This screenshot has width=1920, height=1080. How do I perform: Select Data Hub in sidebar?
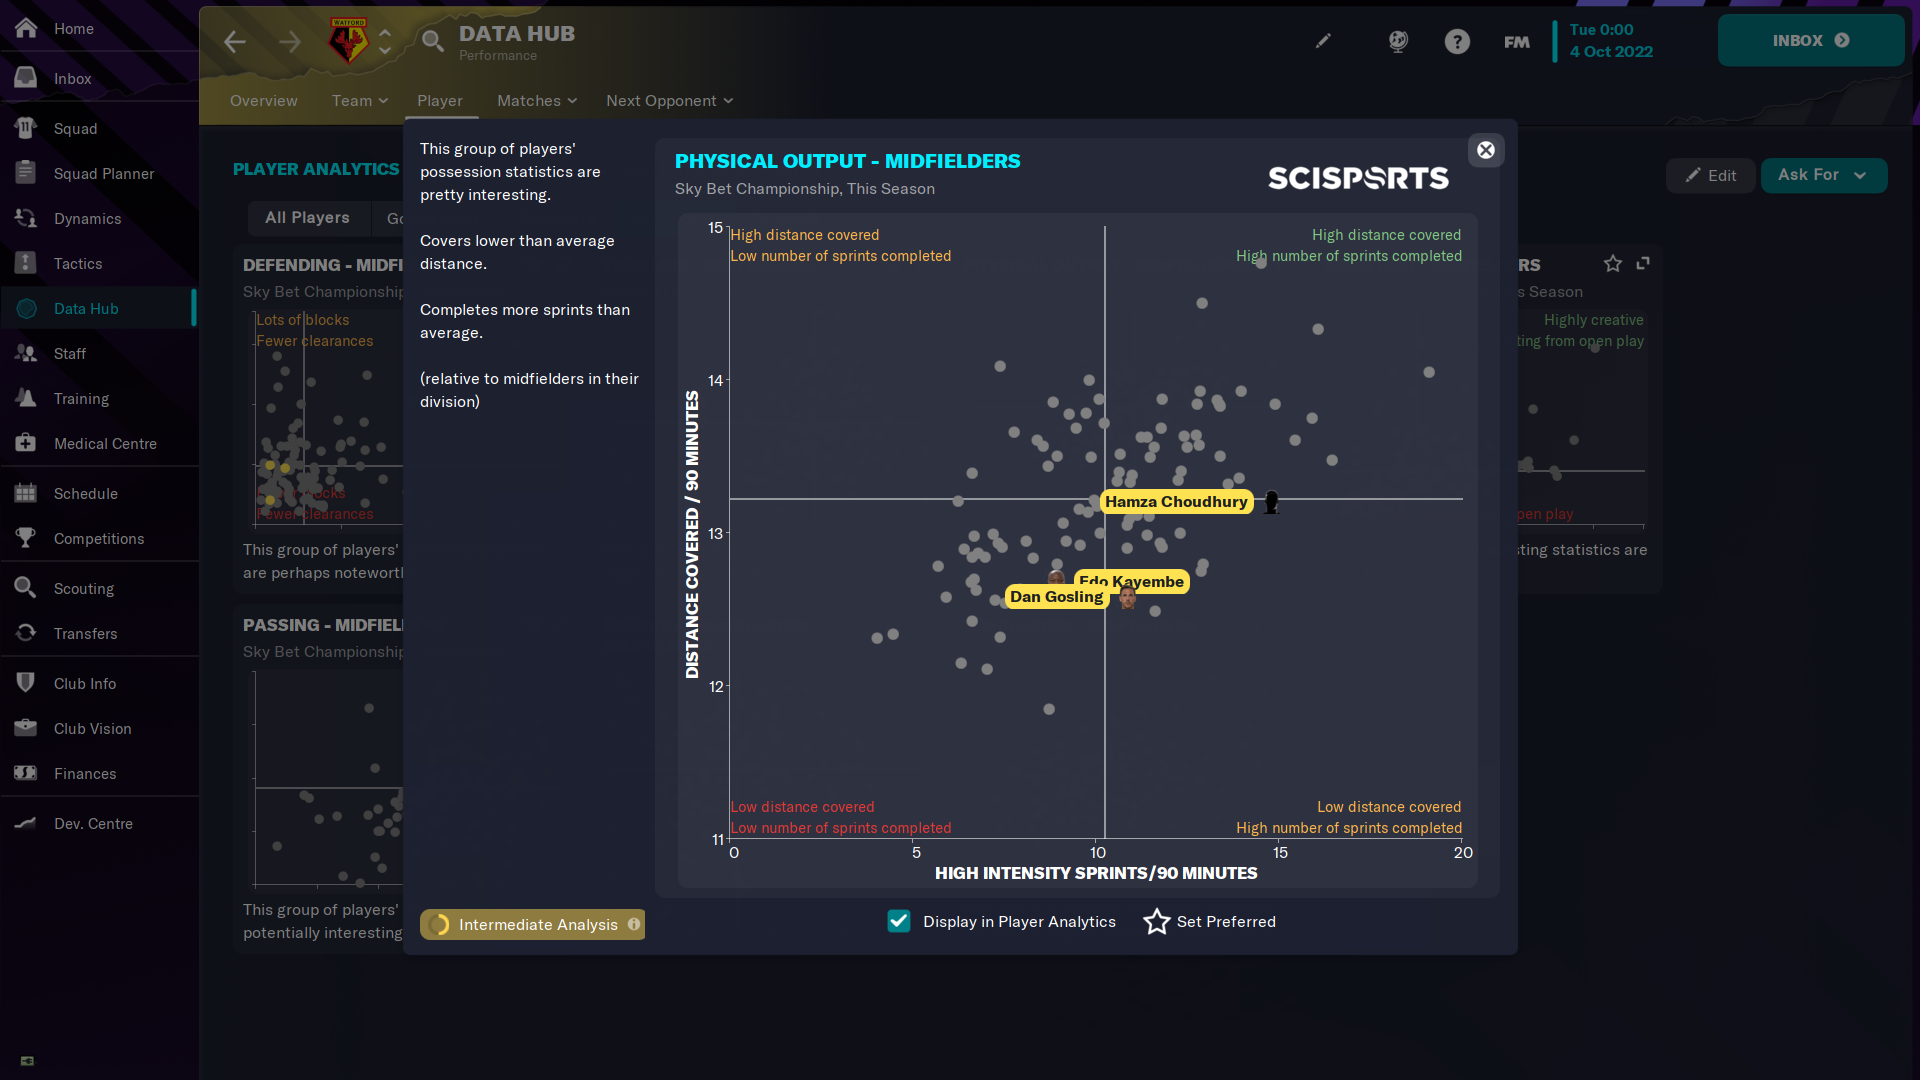pyautogui.click(x=99, y=308)
